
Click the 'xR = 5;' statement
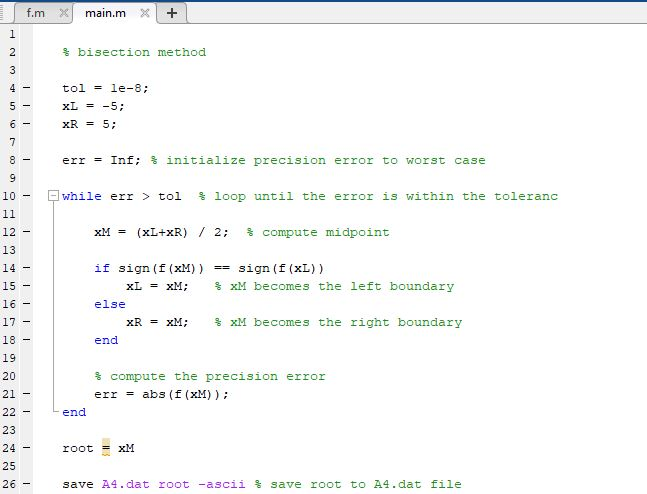tap(89, 124)
